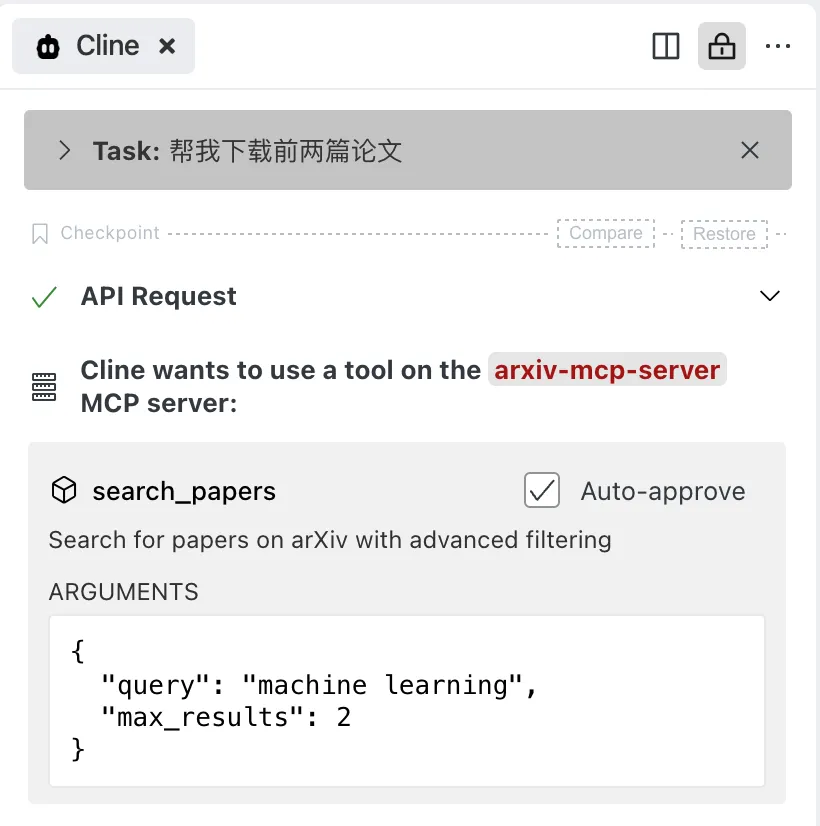
Task: Enable Auto-approve for search_papers
Action: coord(542,491)
